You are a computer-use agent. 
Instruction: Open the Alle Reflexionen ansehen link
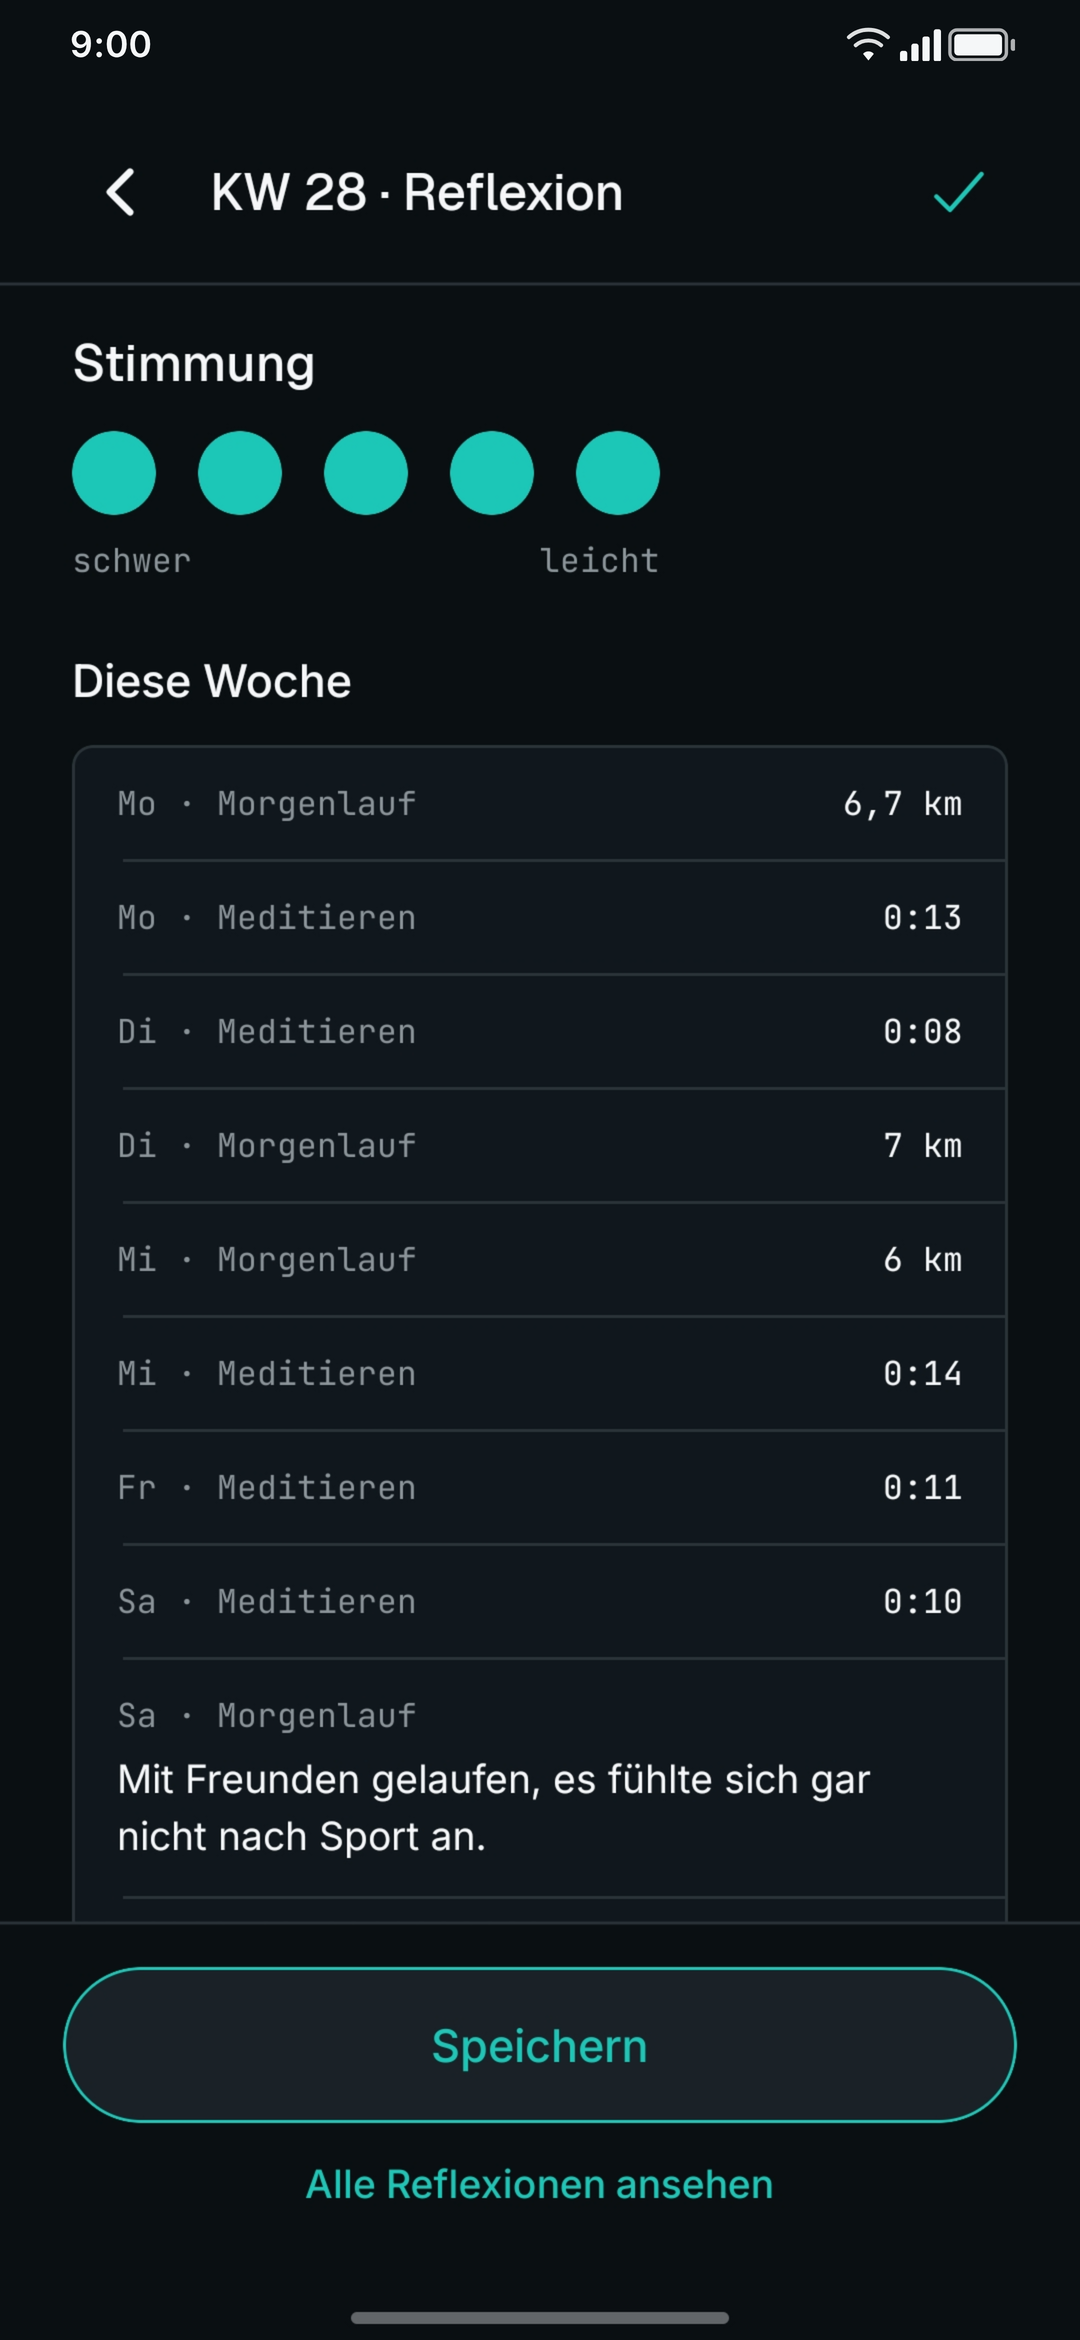click(540, 2185)
